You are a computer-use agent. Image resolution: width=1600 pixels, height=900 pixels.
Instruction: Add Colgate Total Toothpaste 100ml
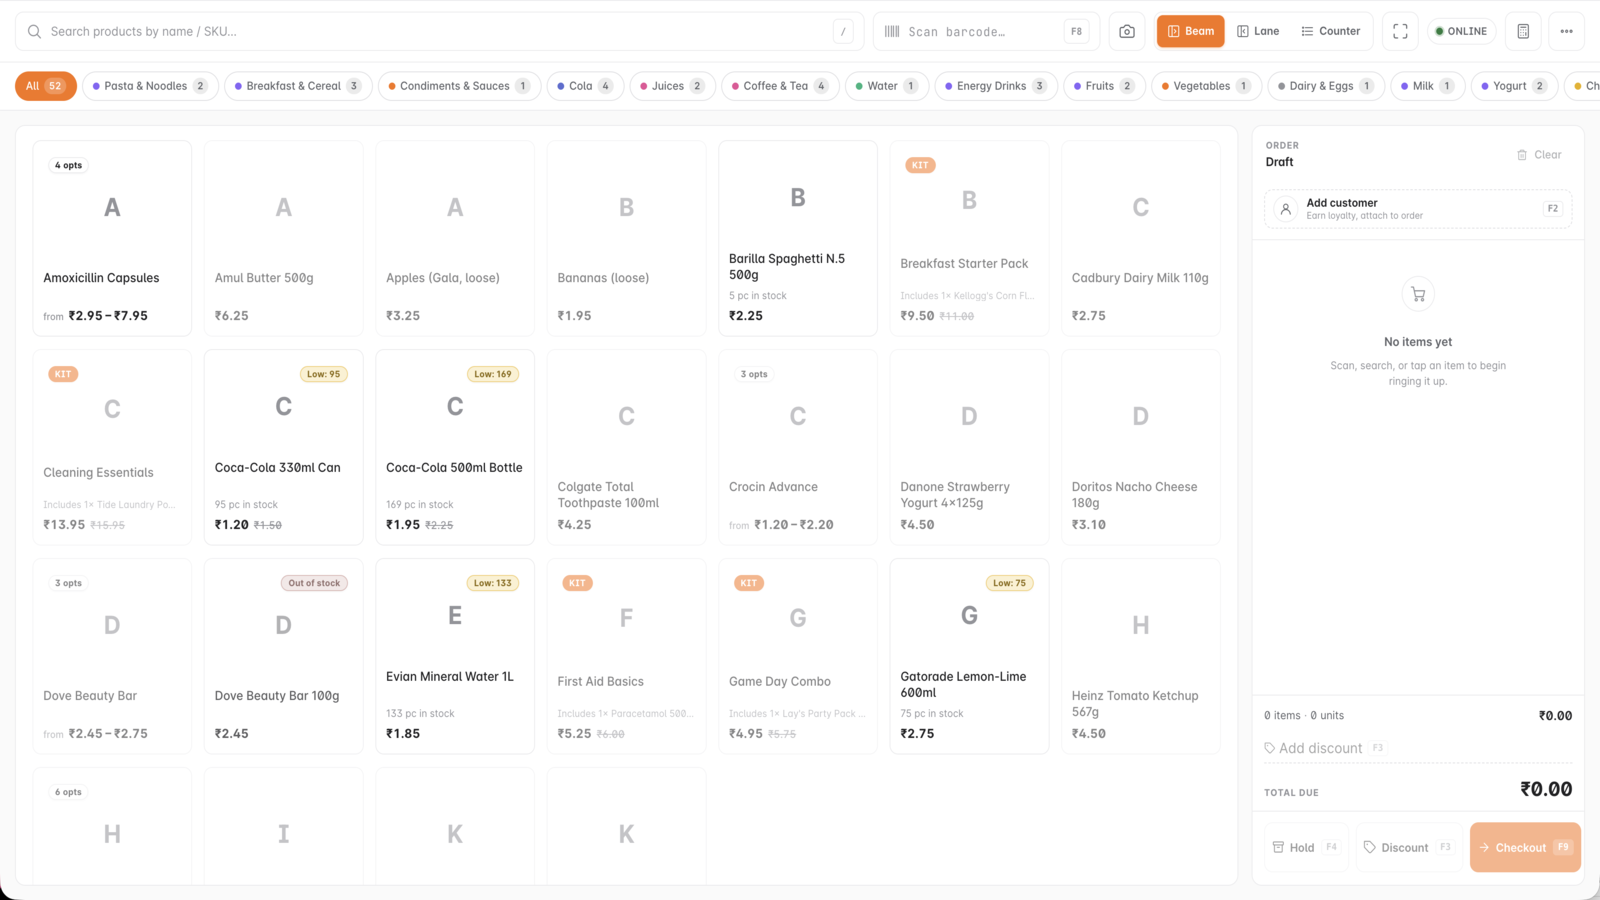pyautogui.click(x=626, y=447)
